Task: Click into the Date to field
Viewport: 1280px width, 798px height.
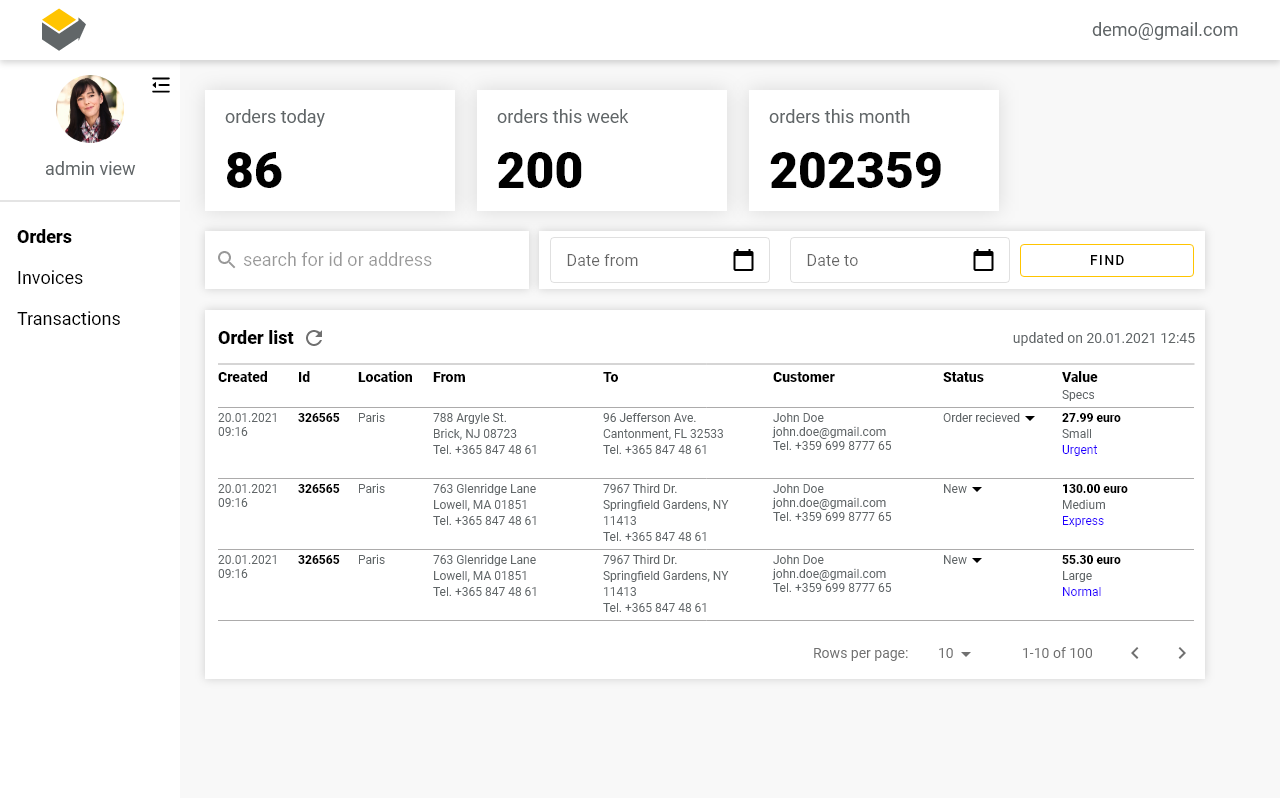Action: pyautogui.click(x=900, y=260)
